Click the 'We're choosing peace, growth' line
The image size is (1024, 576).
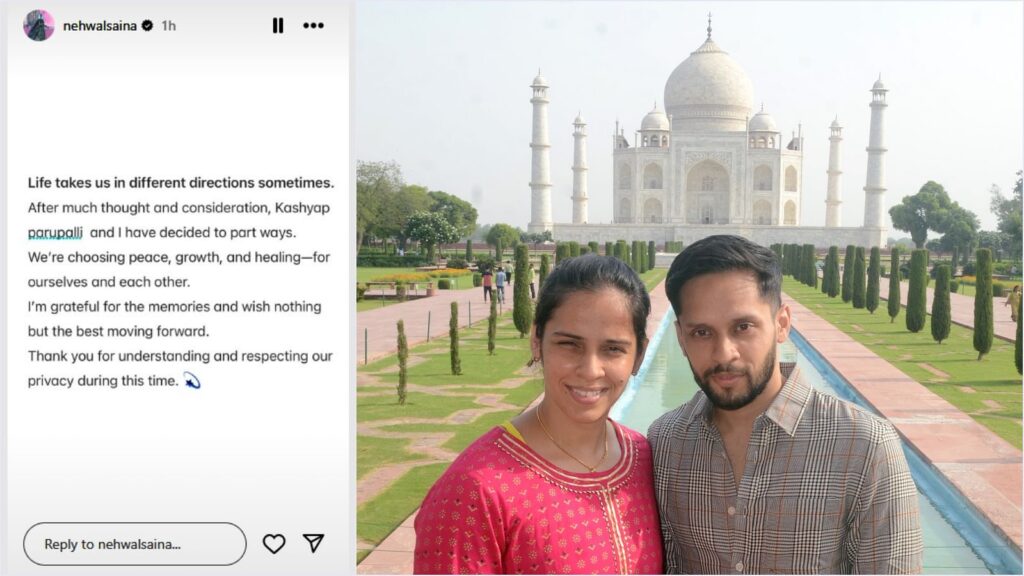coord(178,257)
